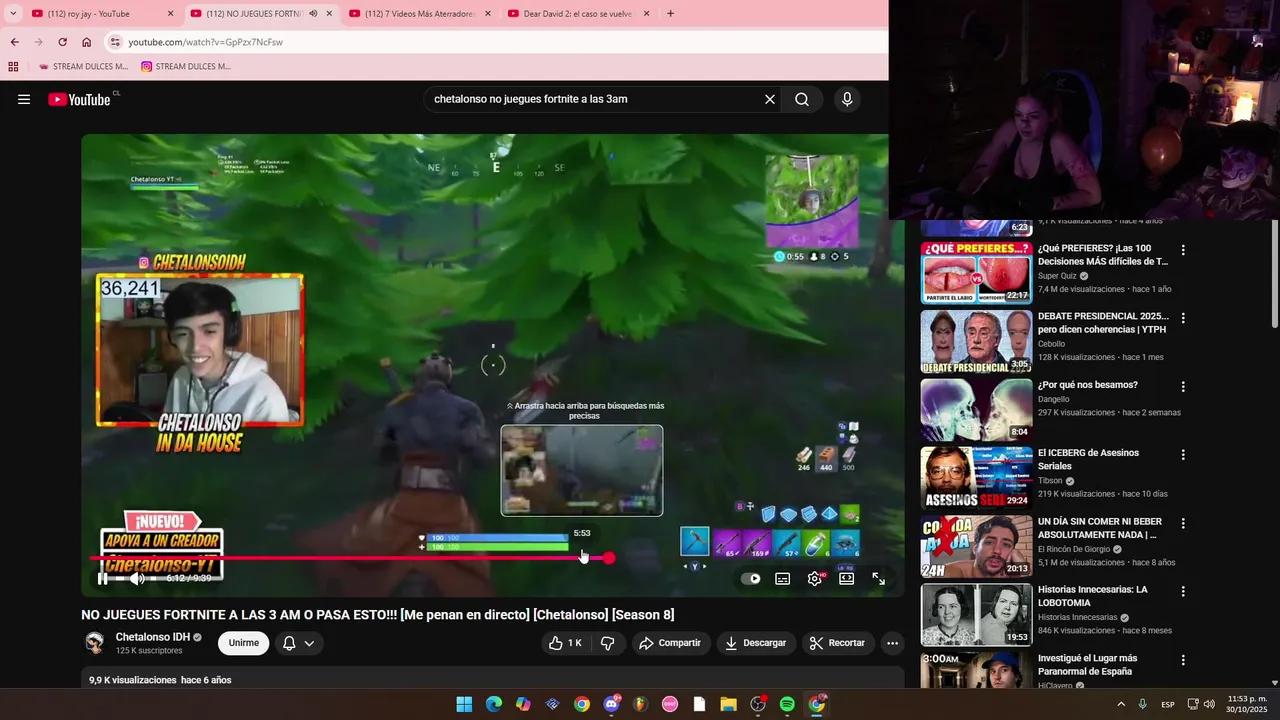View site information icon in address bar

pyautogui.click(x=115, y=42)
